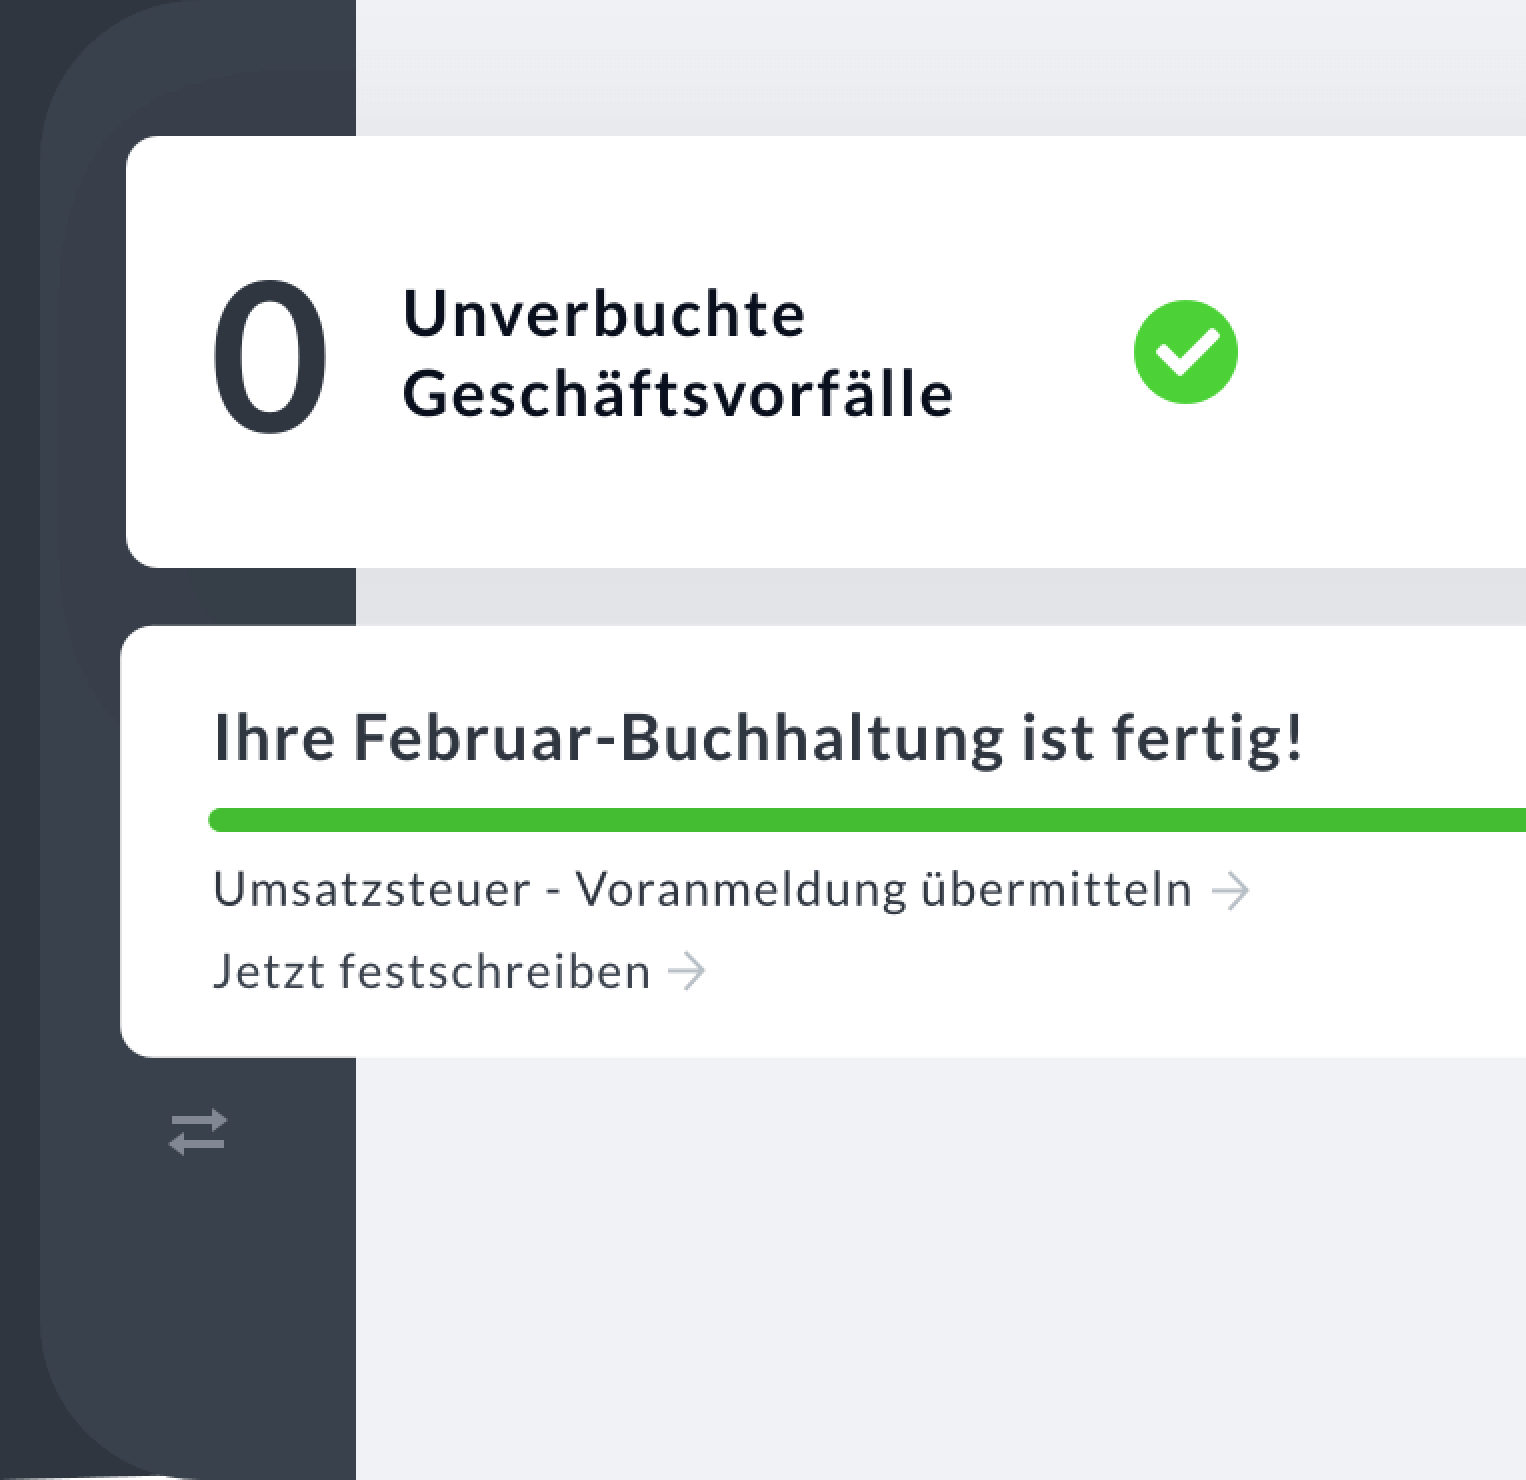Viewport: 1526px width, 1480px height.
Task: Click the transfer arrows icon in sidebar
Action: pos(198,1132)
